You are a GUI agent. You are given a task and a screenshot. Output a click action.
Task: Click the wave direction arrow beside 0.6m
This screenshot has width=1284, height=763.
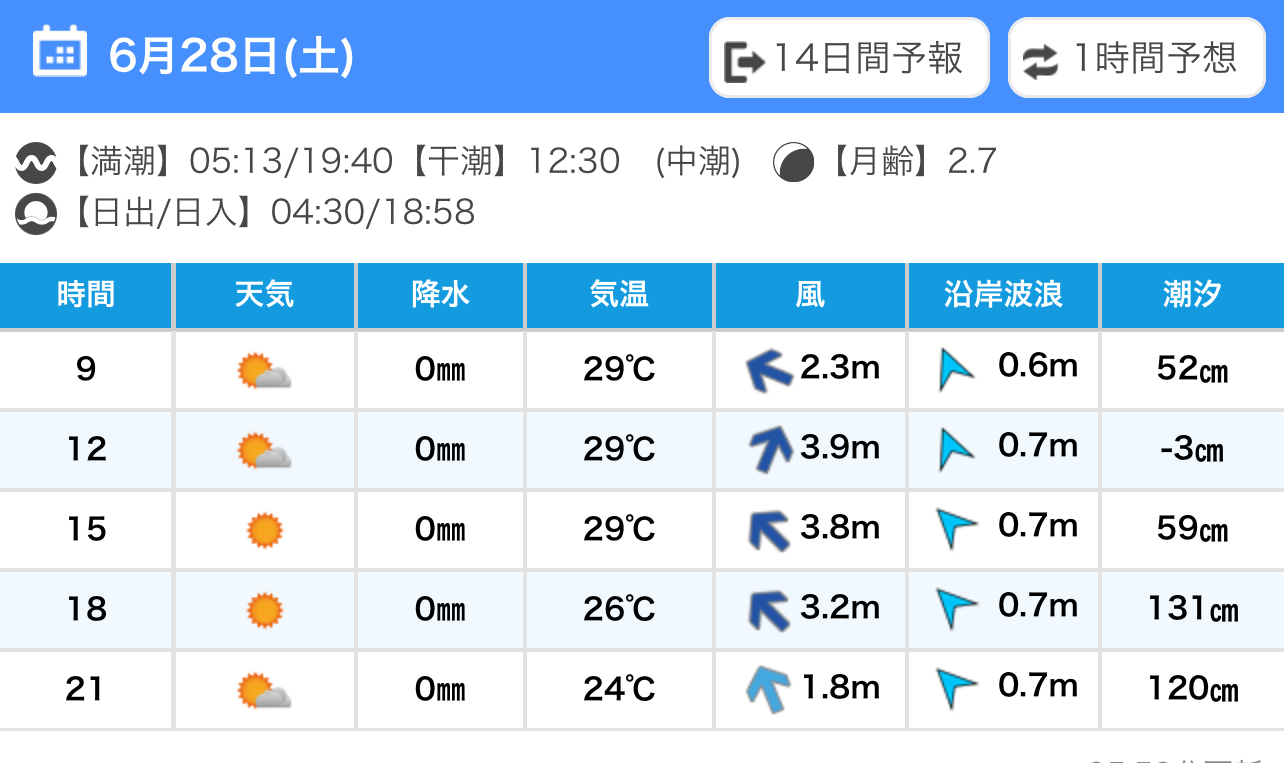(x=956, y=369)
